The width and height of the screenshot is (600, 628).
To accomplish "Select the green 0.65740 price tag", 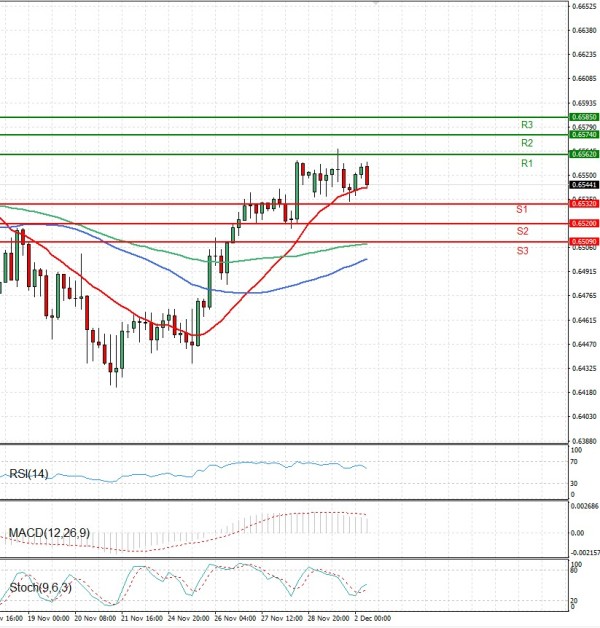I will pyautogui.click(x=584, y=134).
